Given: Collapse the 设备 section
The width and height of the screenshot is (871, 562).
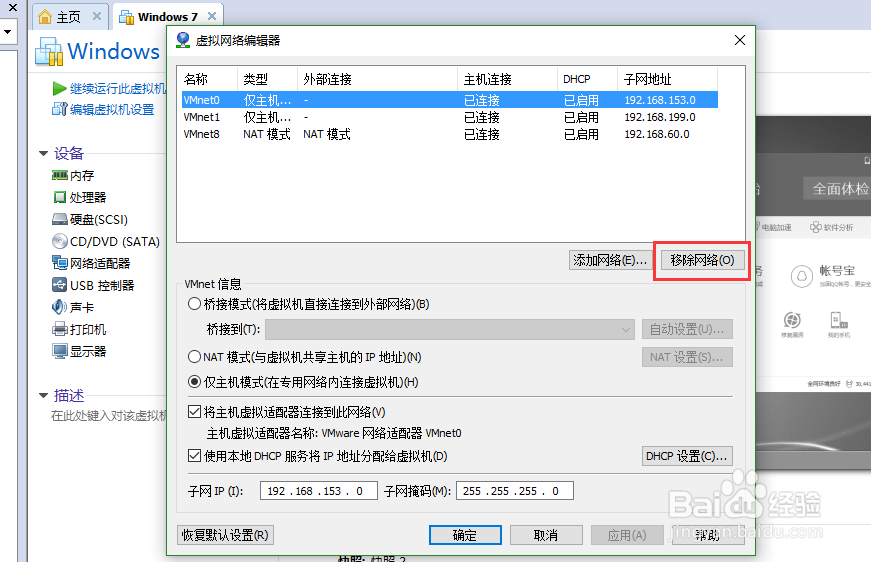Looking at the screenshot, I should [43, 153].
